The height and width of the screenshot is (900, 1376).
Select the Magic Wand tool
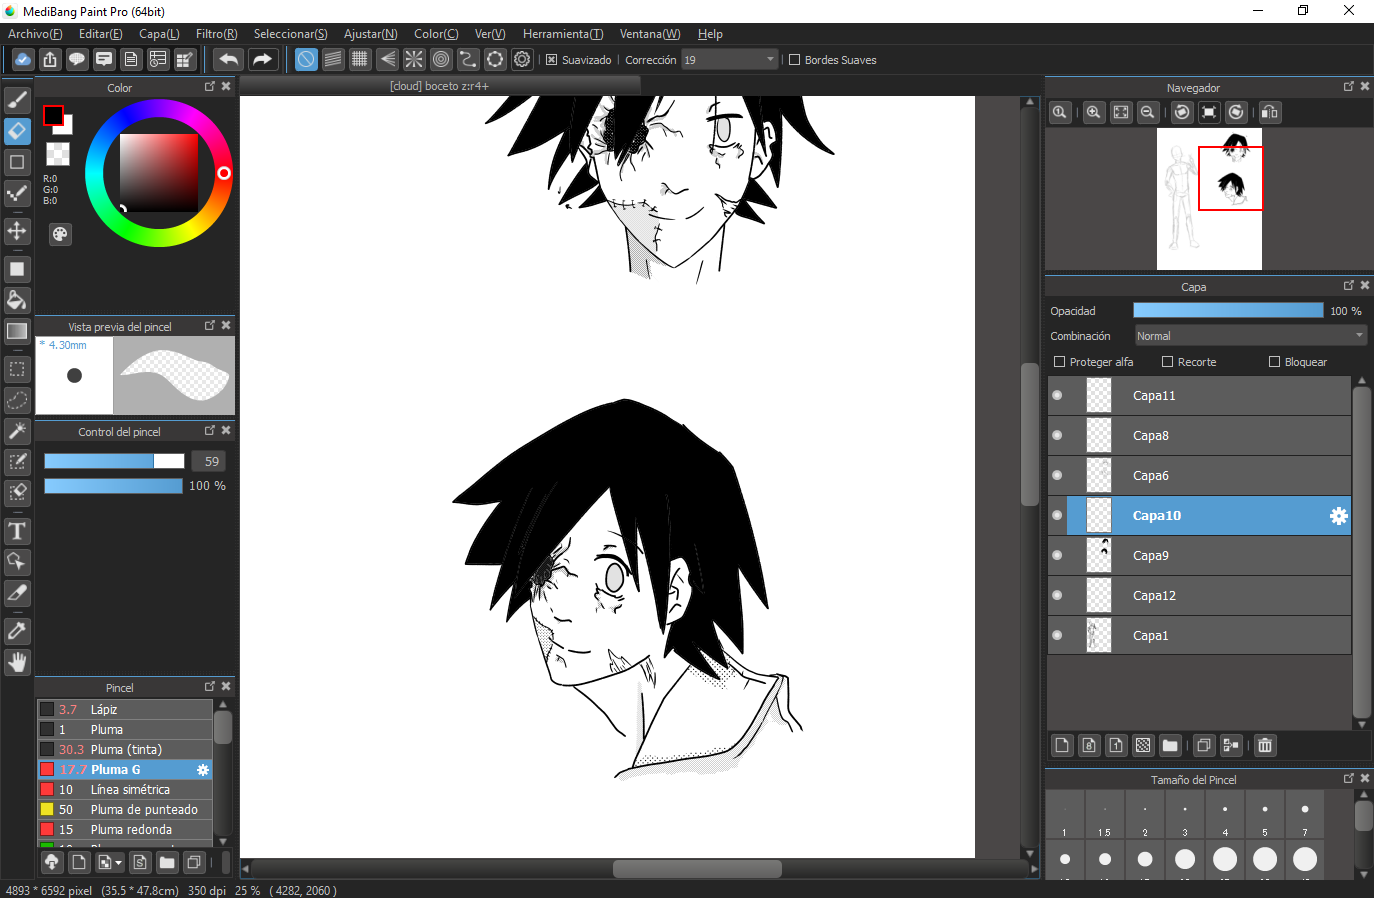point(17,431)
